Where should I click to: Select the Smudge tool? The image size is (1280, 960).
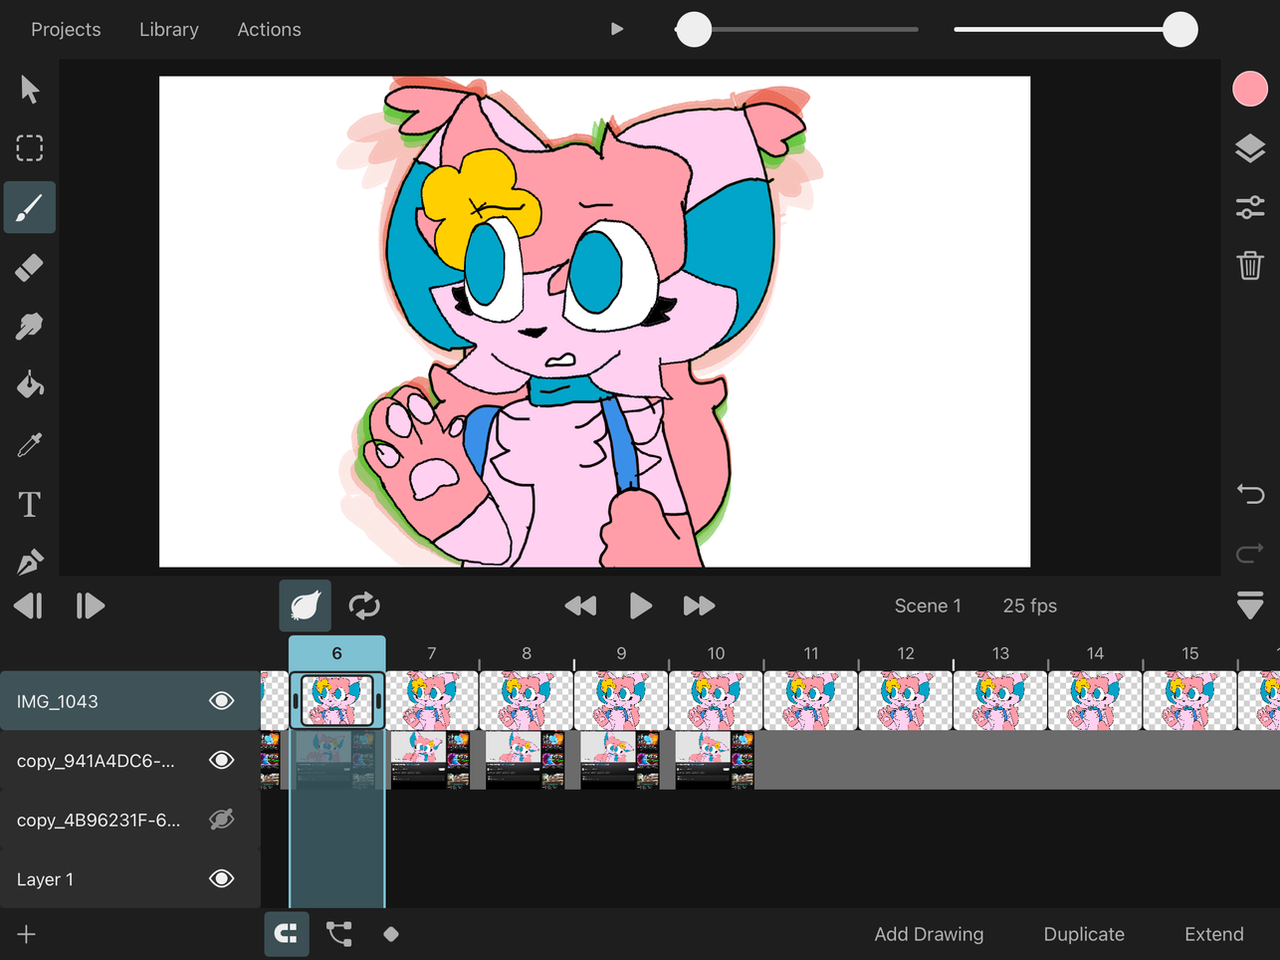[x=30, y=326]
